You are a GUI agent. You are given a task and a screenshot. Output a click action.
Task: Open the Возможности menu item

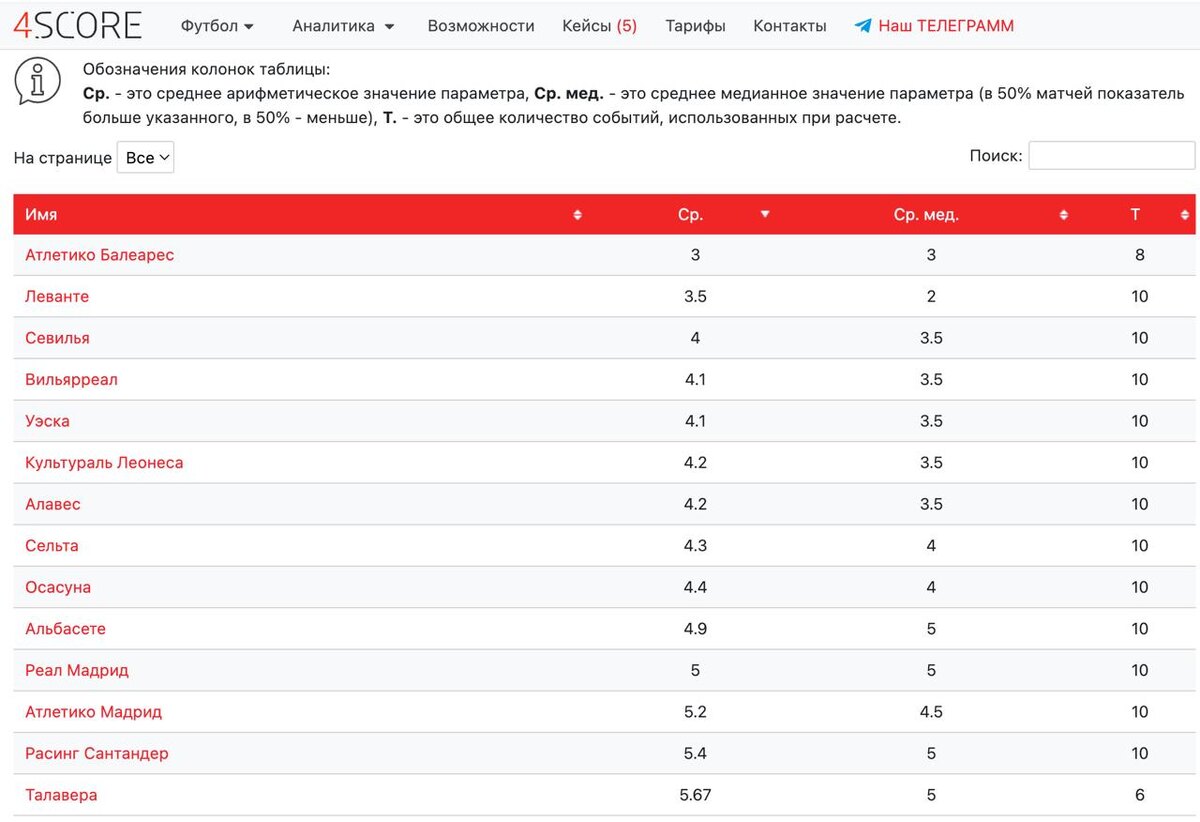[x=481, y=26]
